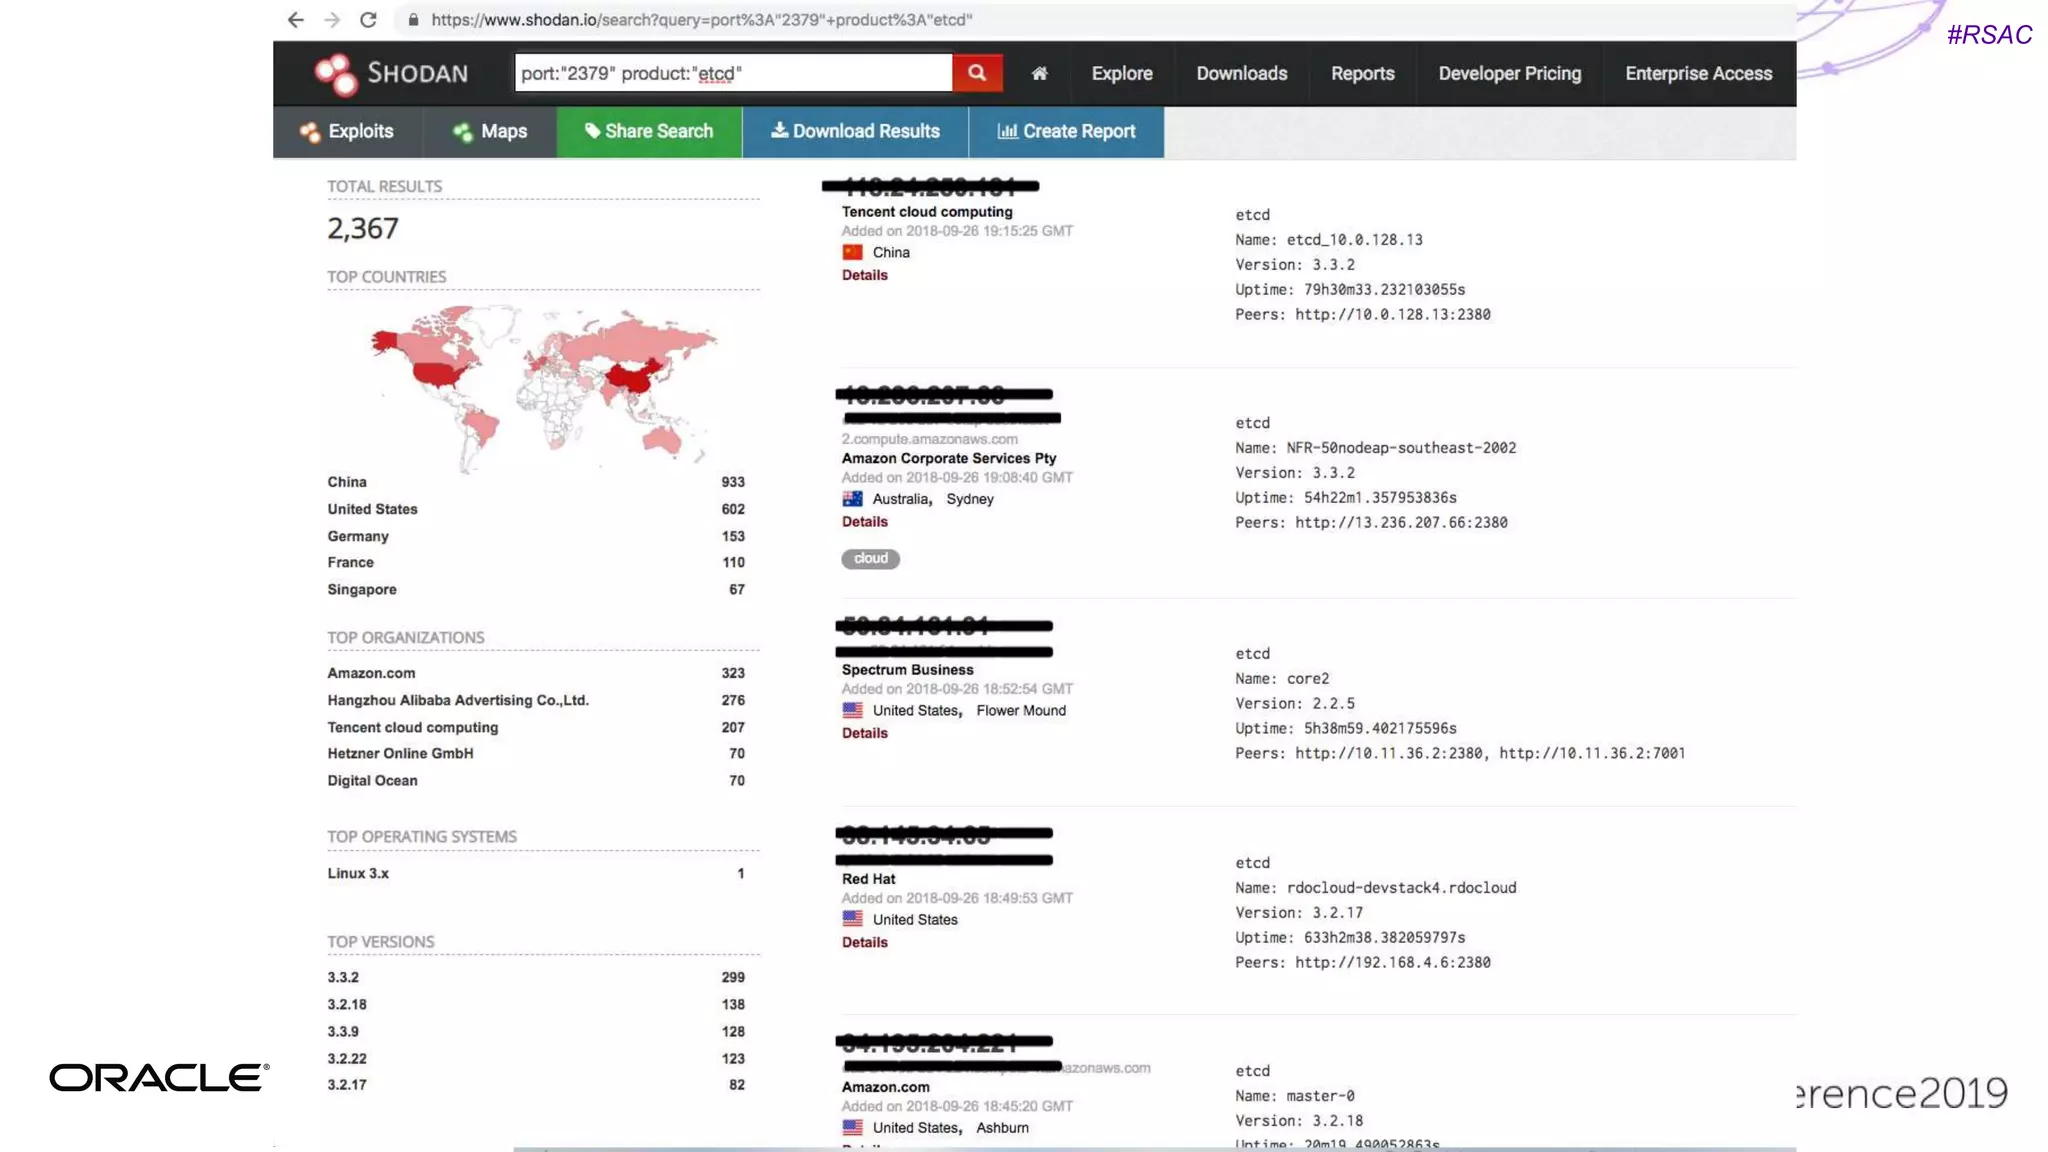The height and width of the screenshot is (1152, 2048).
Task: Open Details for the Red Hat result
Action: 864,943
